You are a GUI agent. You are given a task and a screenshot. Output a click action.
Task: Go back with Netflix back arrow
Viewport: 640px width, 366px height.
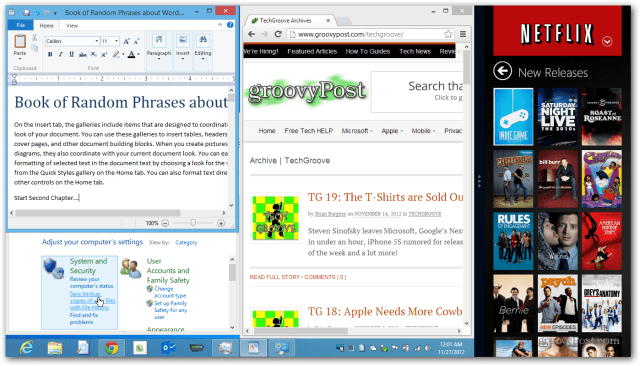click(502, 71)
